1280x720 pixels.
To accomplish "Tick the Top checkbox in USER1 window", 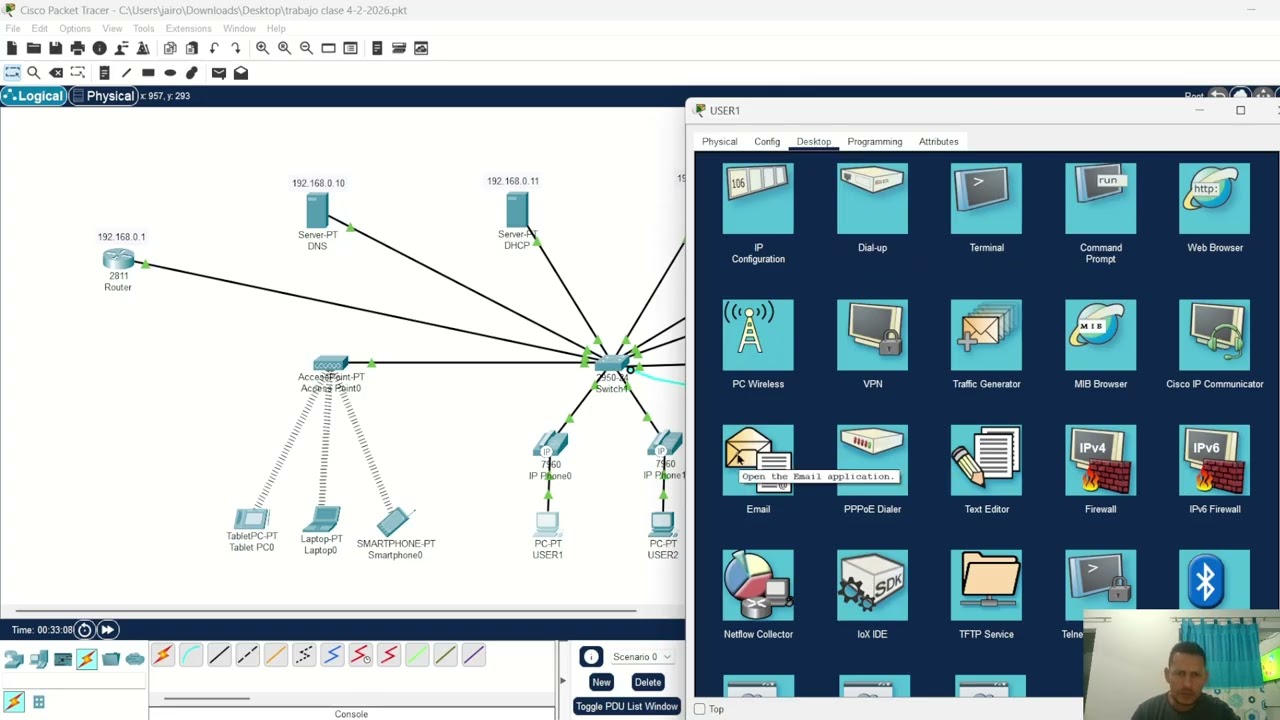I will 700,709.
